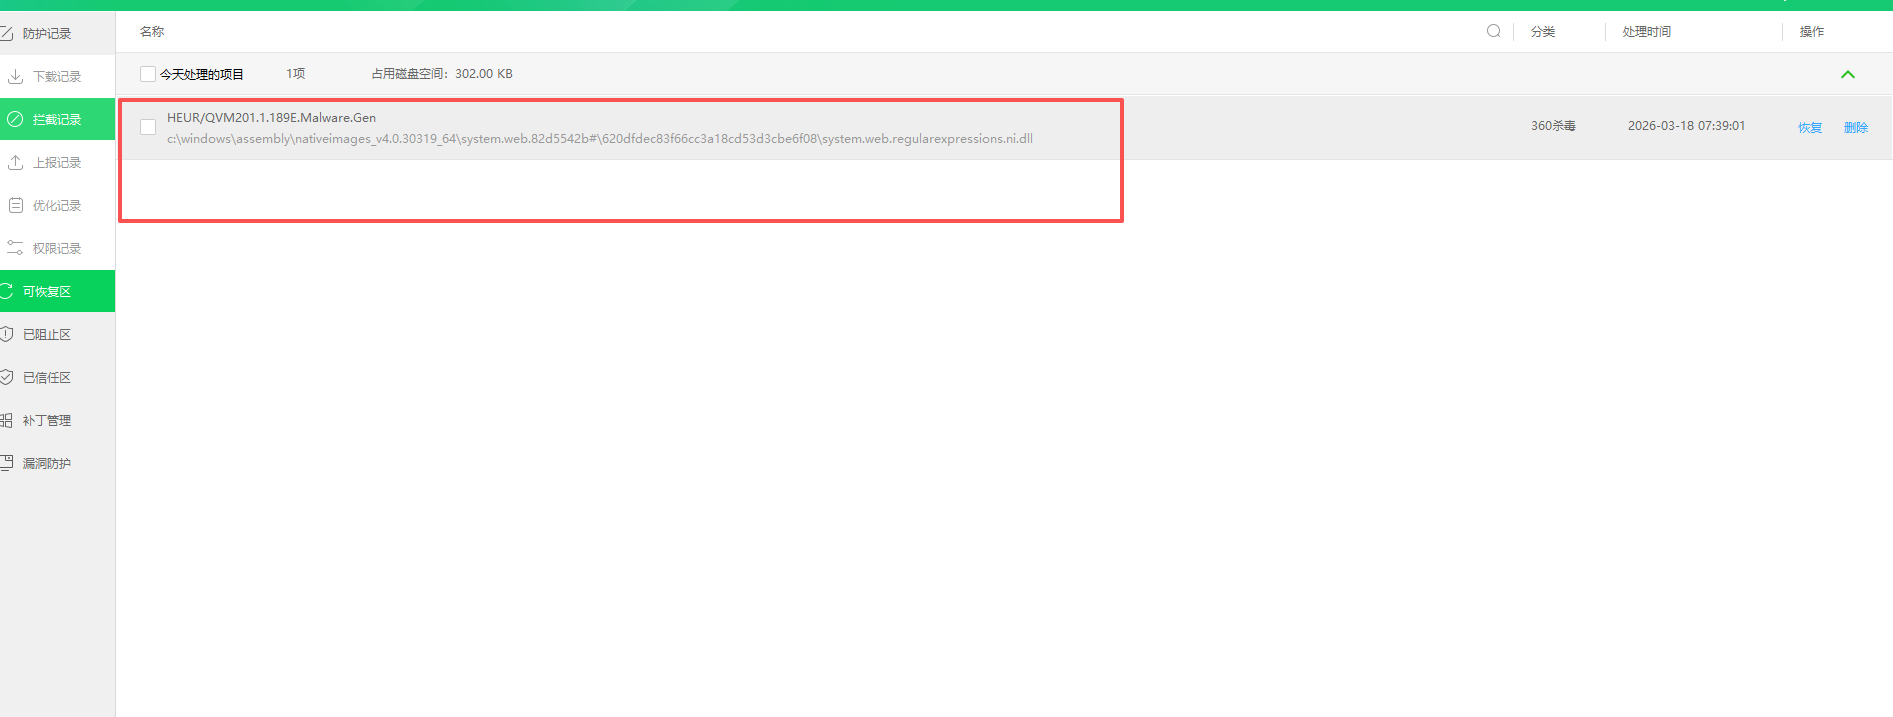Click the 操作 column header

point(1812,32)
